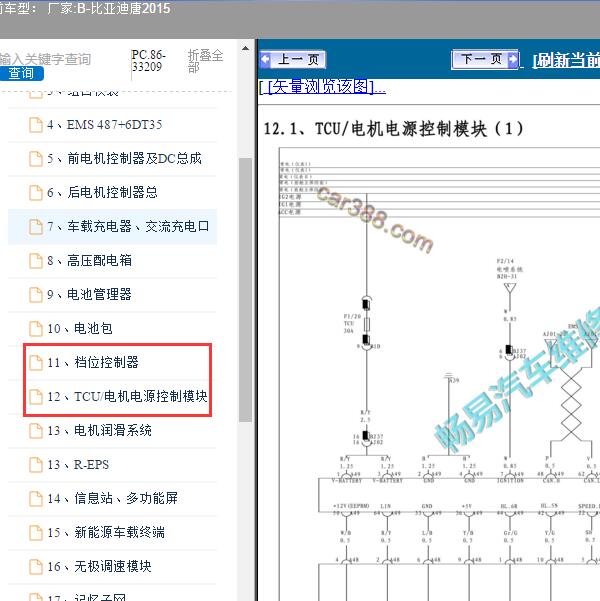Click document icon beside 档位控制器
This screenshot has width=600, height=601.
tap(36, 363)
